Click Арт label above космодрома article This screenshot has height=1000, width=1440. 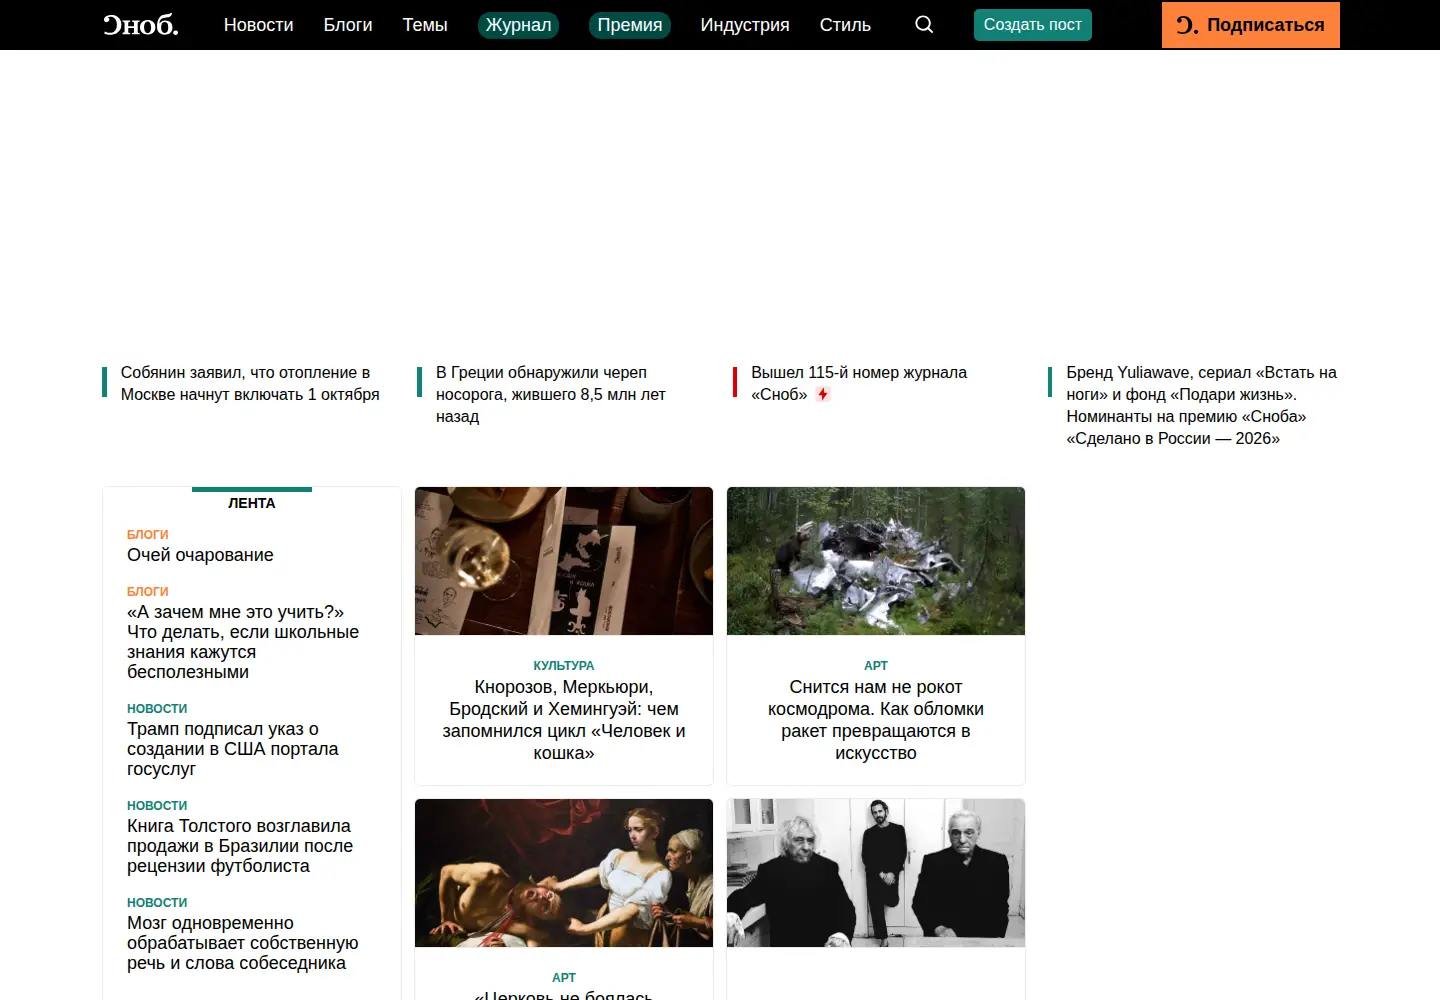[x=876, y=666]
